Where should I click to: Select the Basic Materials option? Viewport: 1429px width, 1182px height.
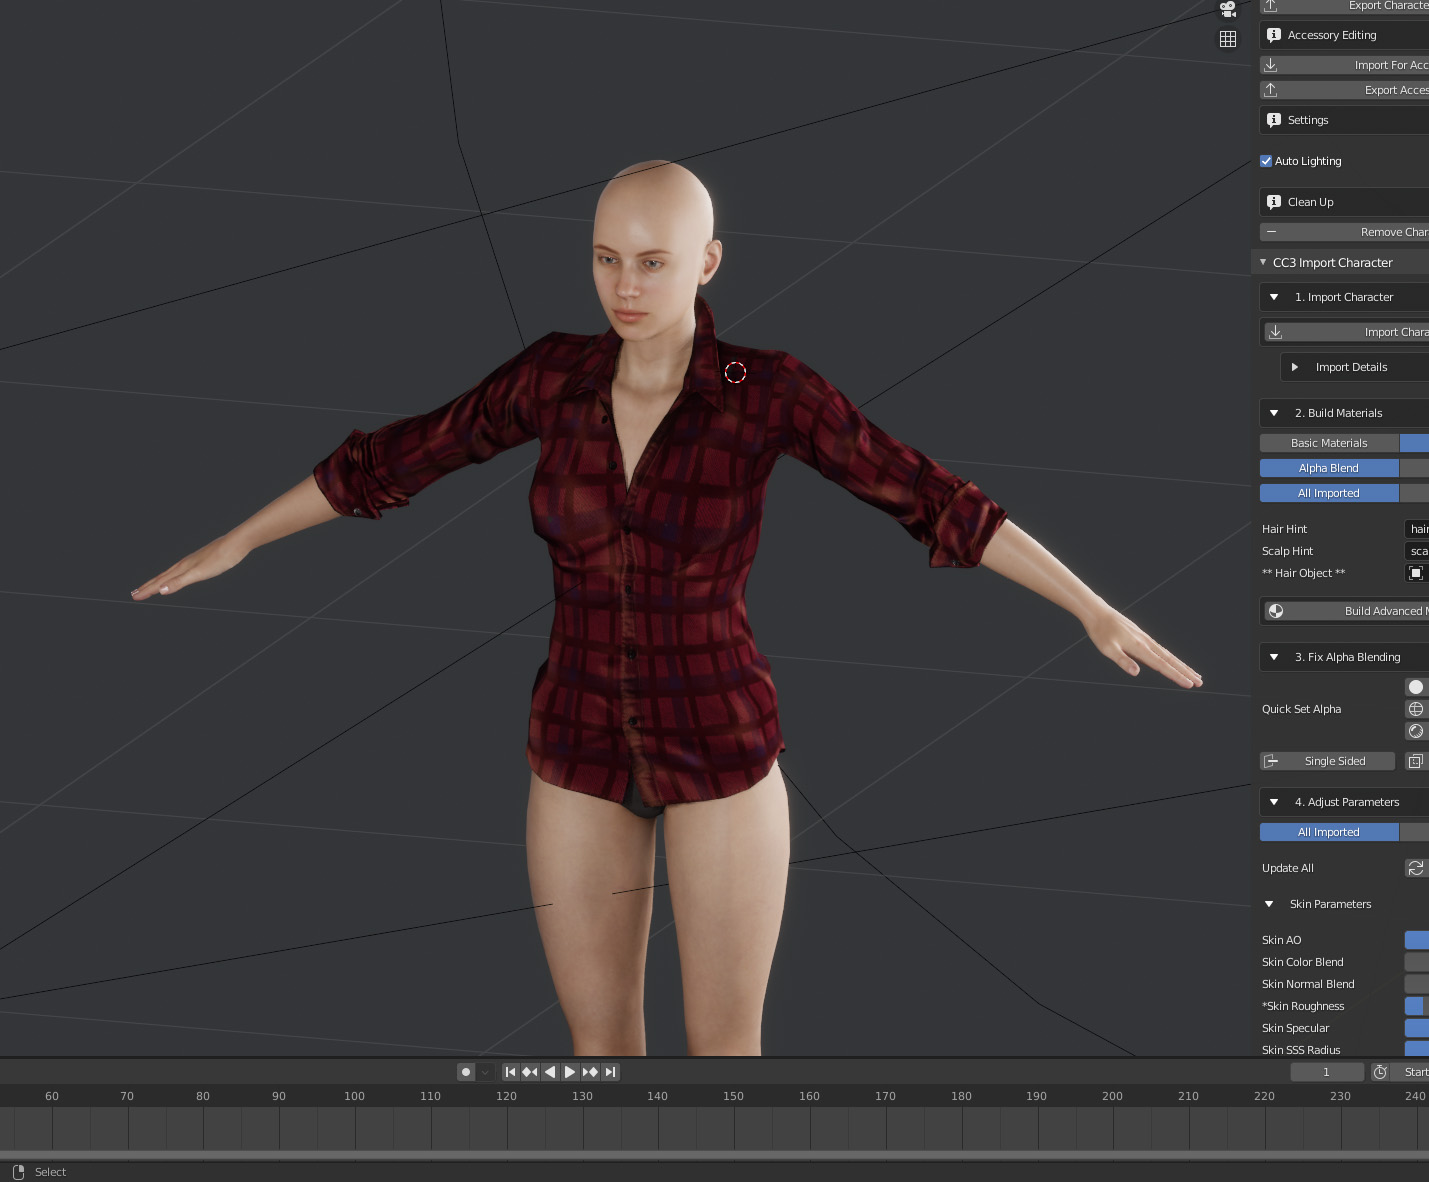click(x=1329, y=443)
